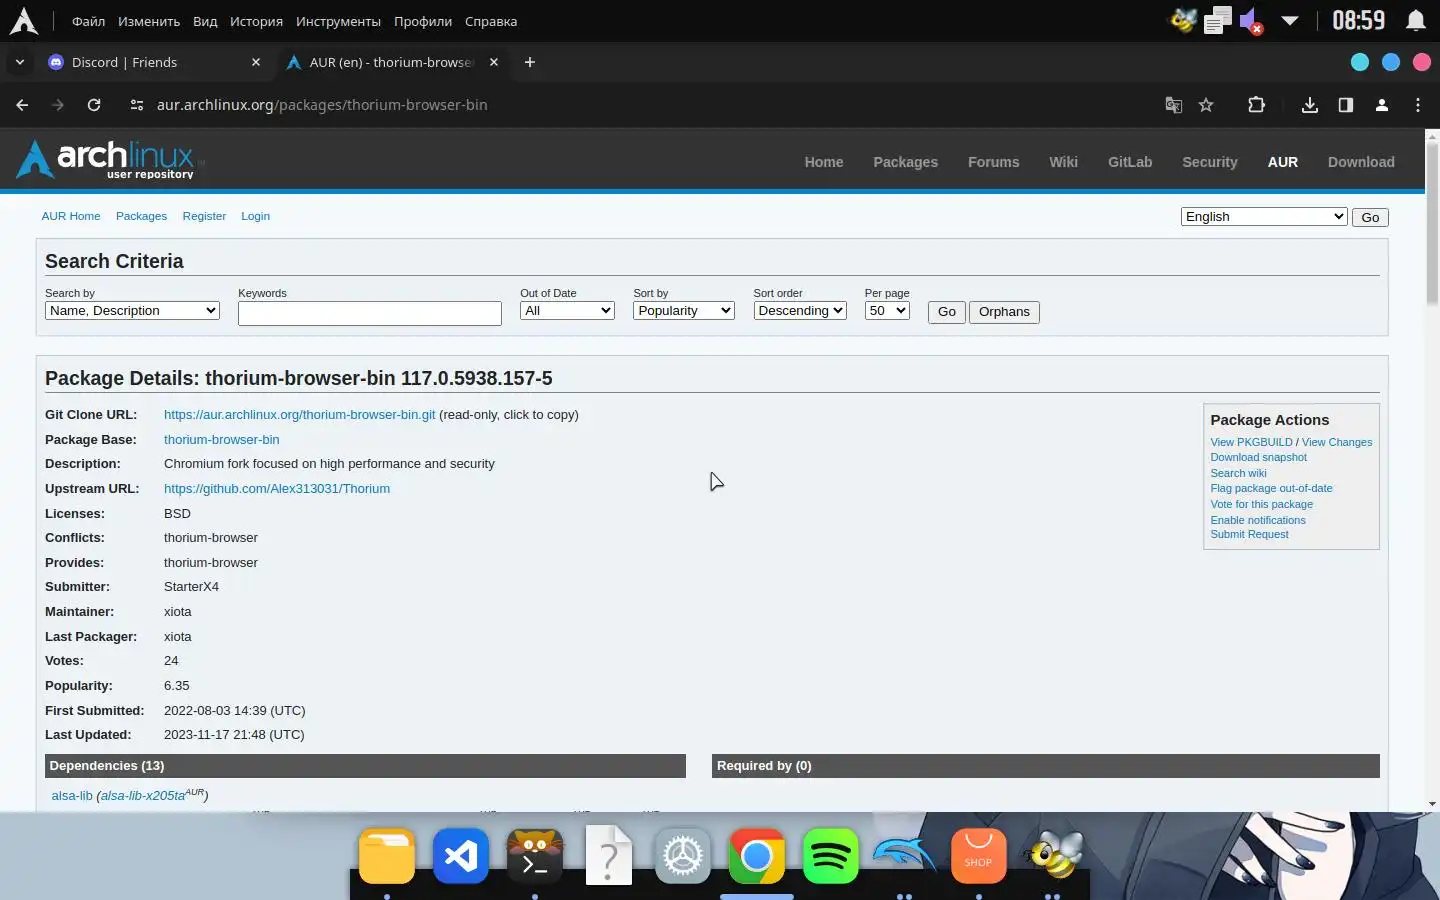This screenshot has width=1440, height=900.
Task: Open Изменить menu
Action: coord(149,21)
